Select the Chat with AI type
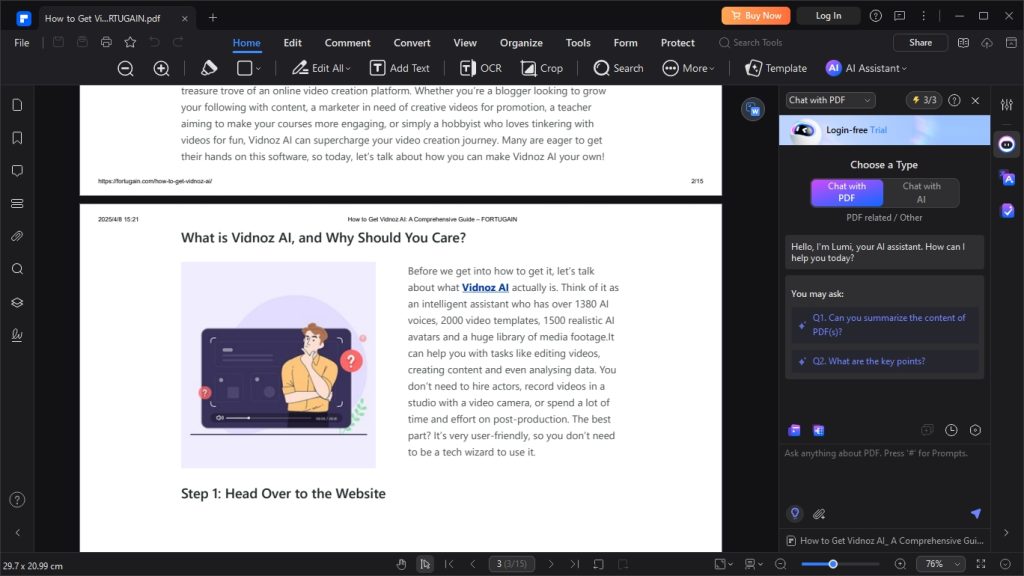Image resolution: width=1024 pixels, height=576 pixels. (921, 193)
